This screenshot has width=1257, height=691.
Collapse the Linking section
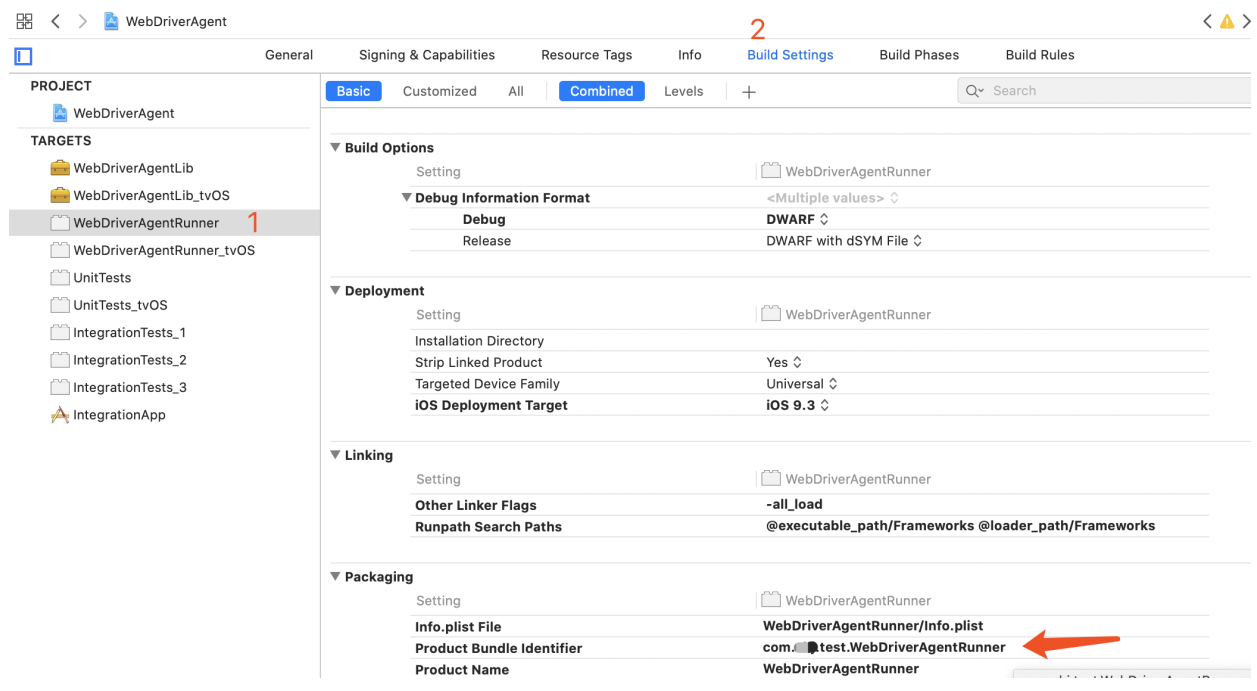click(336, 455)
